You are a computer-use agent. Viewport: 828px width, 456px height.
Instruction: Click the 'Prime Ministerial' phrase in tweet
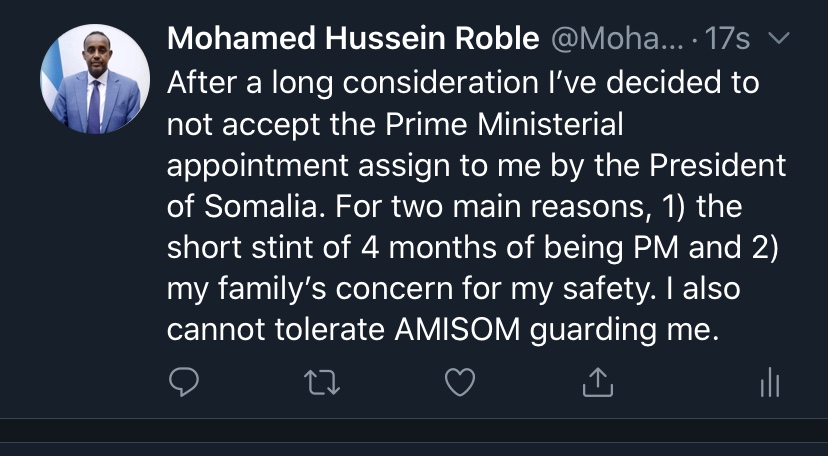click(x=504, y=125)
